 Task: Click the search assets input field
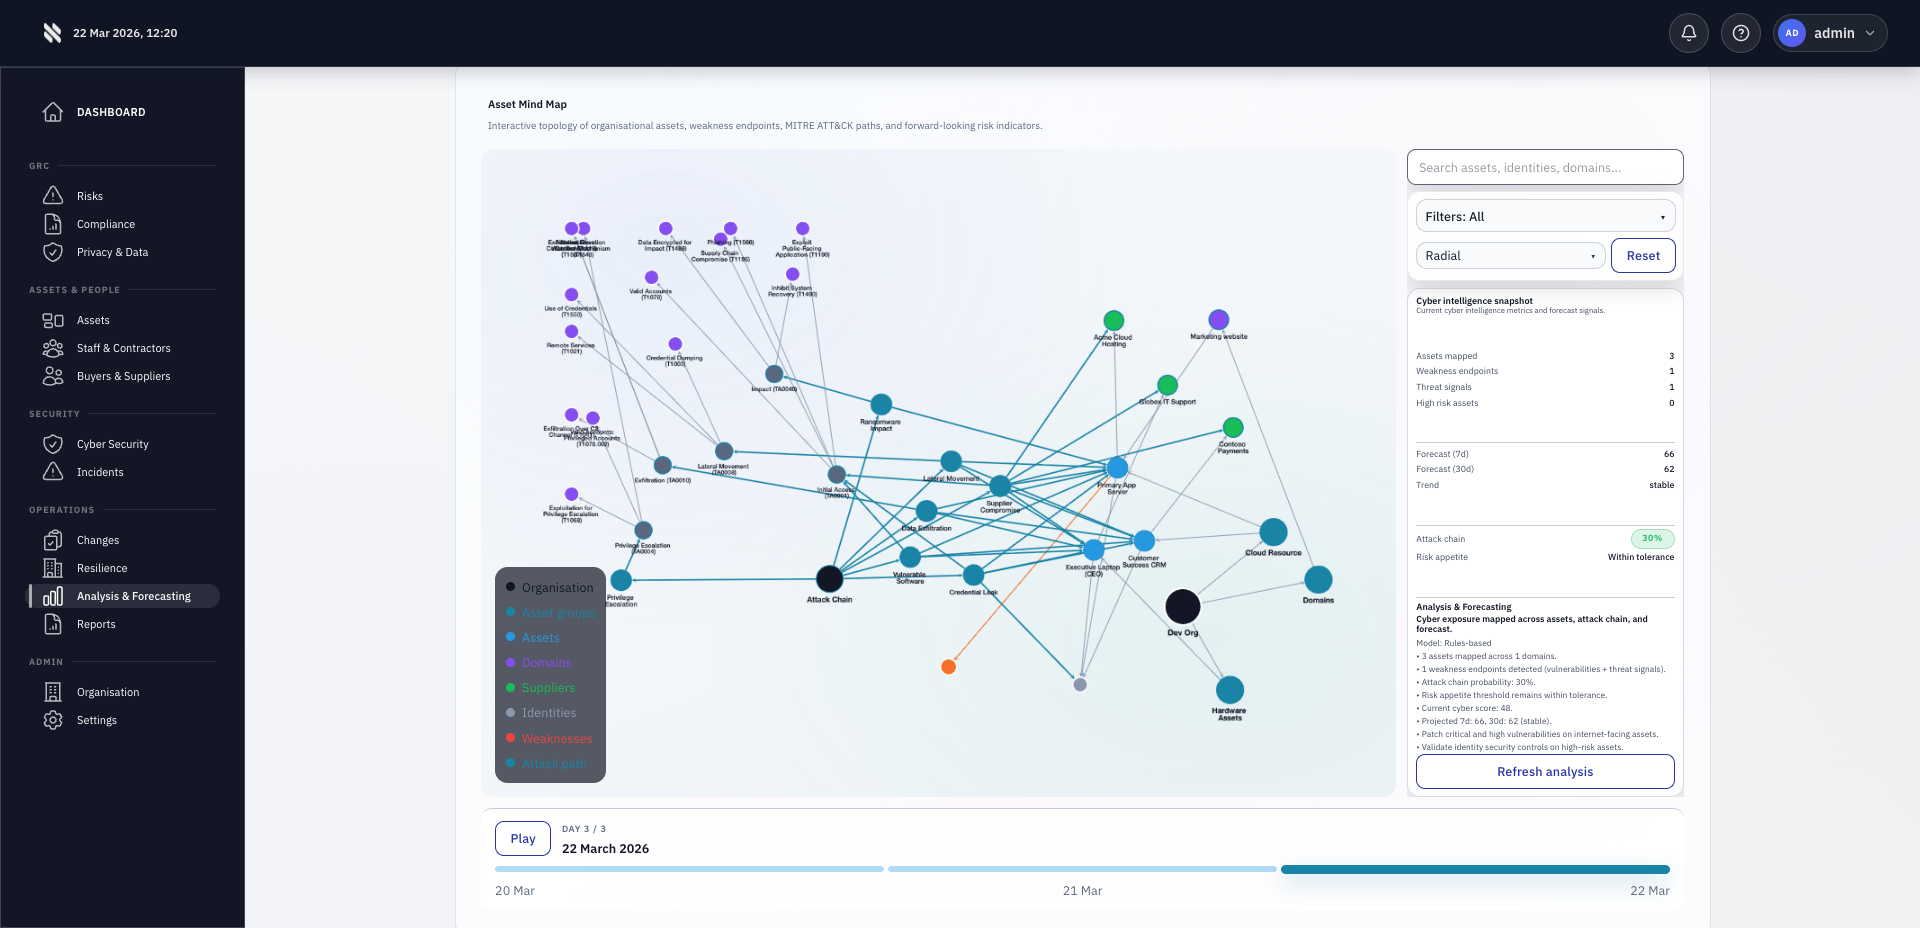(1544, 167)
